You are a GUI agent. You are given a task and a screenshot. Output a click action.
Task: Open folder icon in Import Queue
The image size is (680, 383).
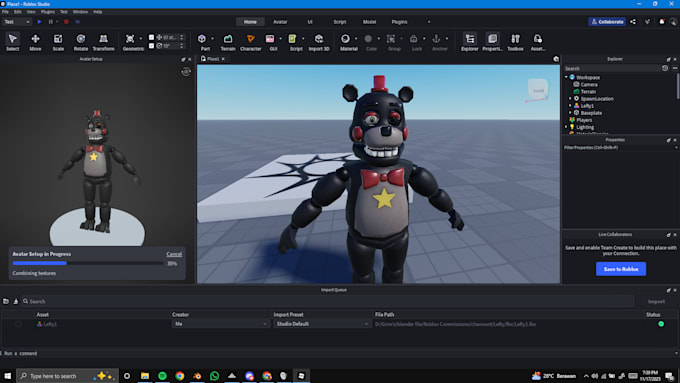click(x=6, y=301)
